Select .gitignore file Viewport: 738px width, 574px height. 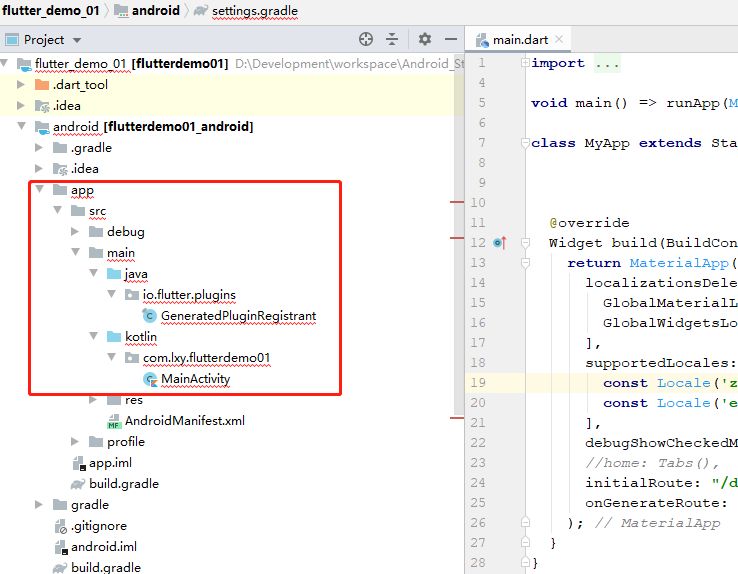pos(99,526)
